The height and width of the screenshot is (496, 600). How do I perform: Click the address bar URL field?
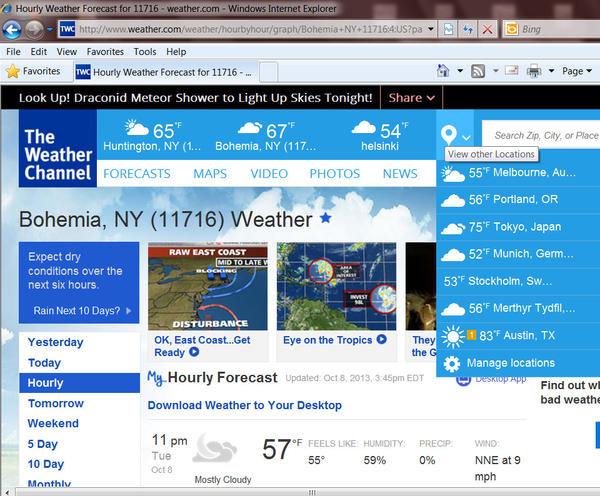coord(251,29)
